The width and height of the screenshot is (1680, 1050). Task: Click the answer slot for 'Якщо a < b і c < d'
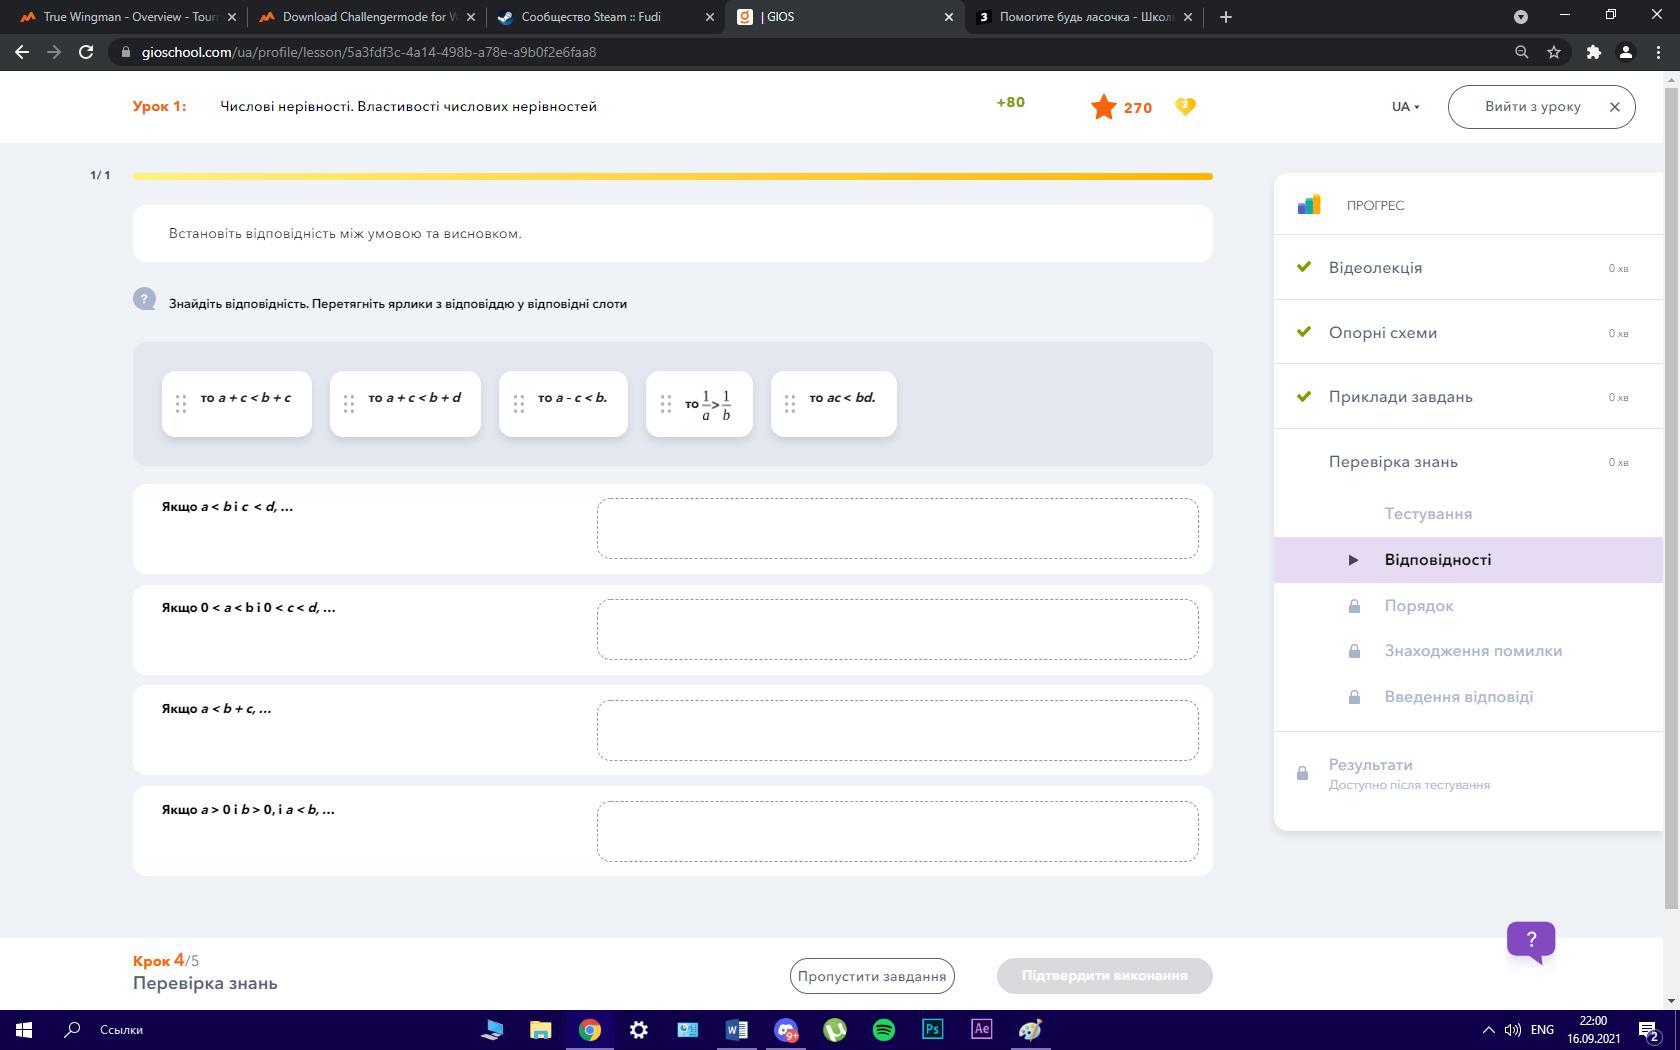pos(897,528)
